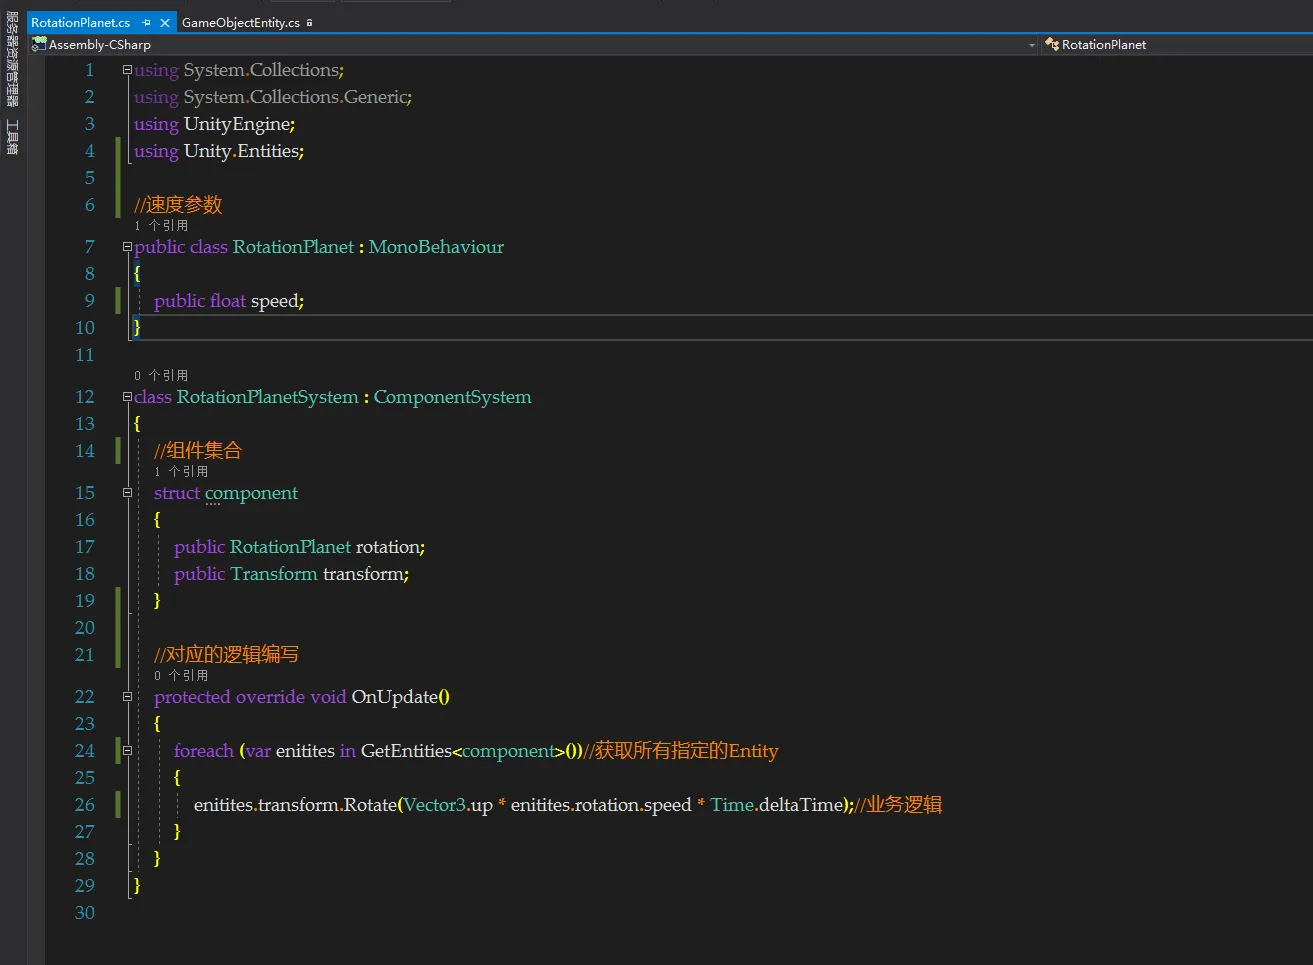Image resolution: width=1313 pixels, height=965 pixels.
Task: Click the OnUpdate method name
Action: pyautogui.click(x=394, y=697)
